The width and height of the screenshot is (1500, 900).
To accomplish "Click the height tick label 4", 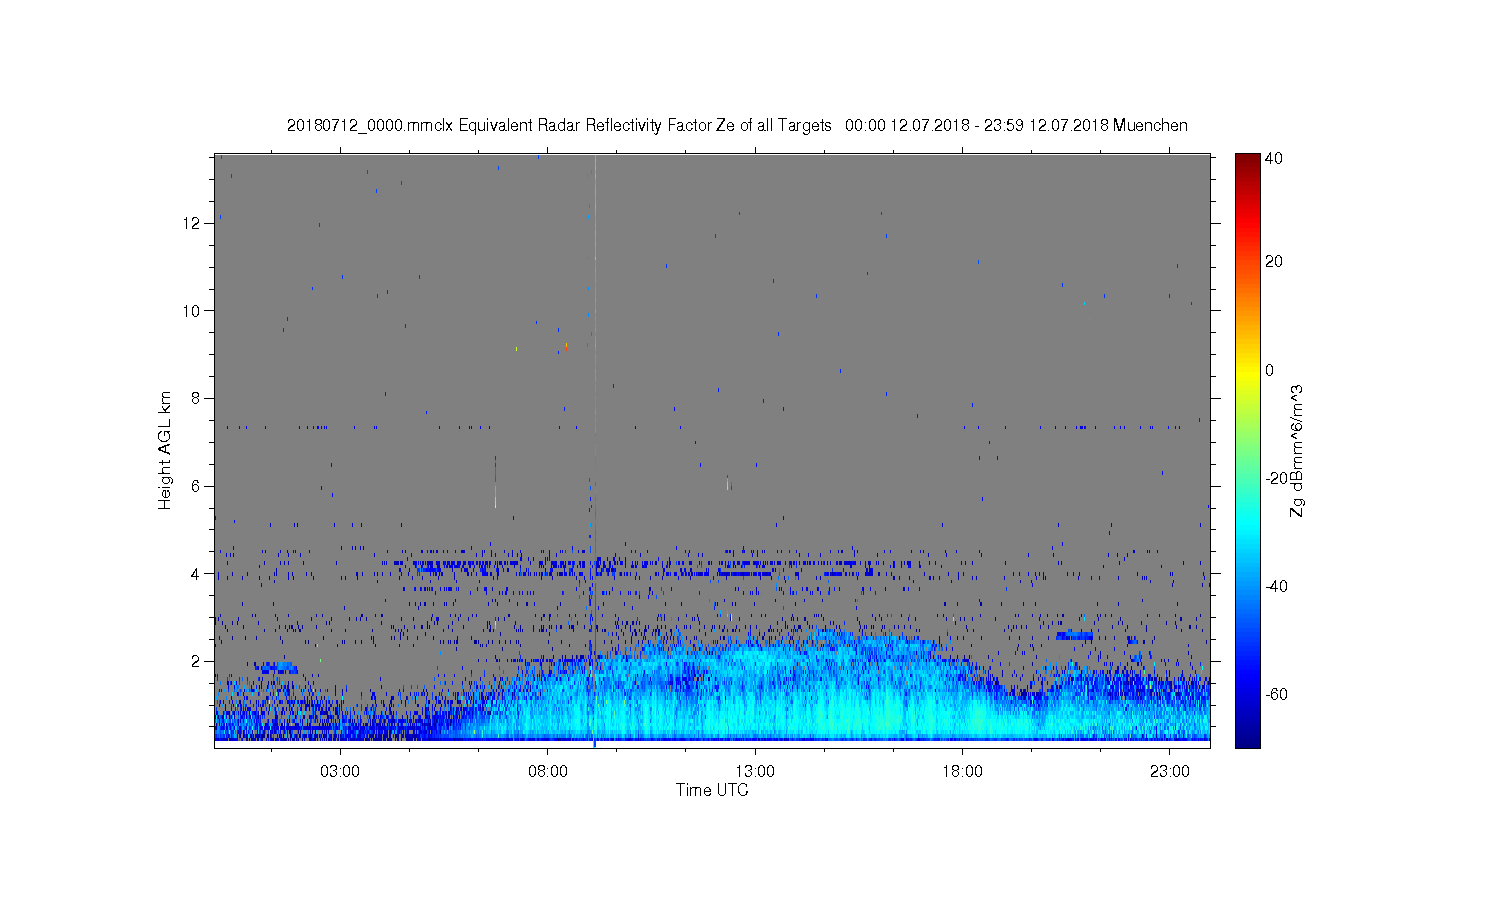I will pyautogui.click(x=196, y=574).
